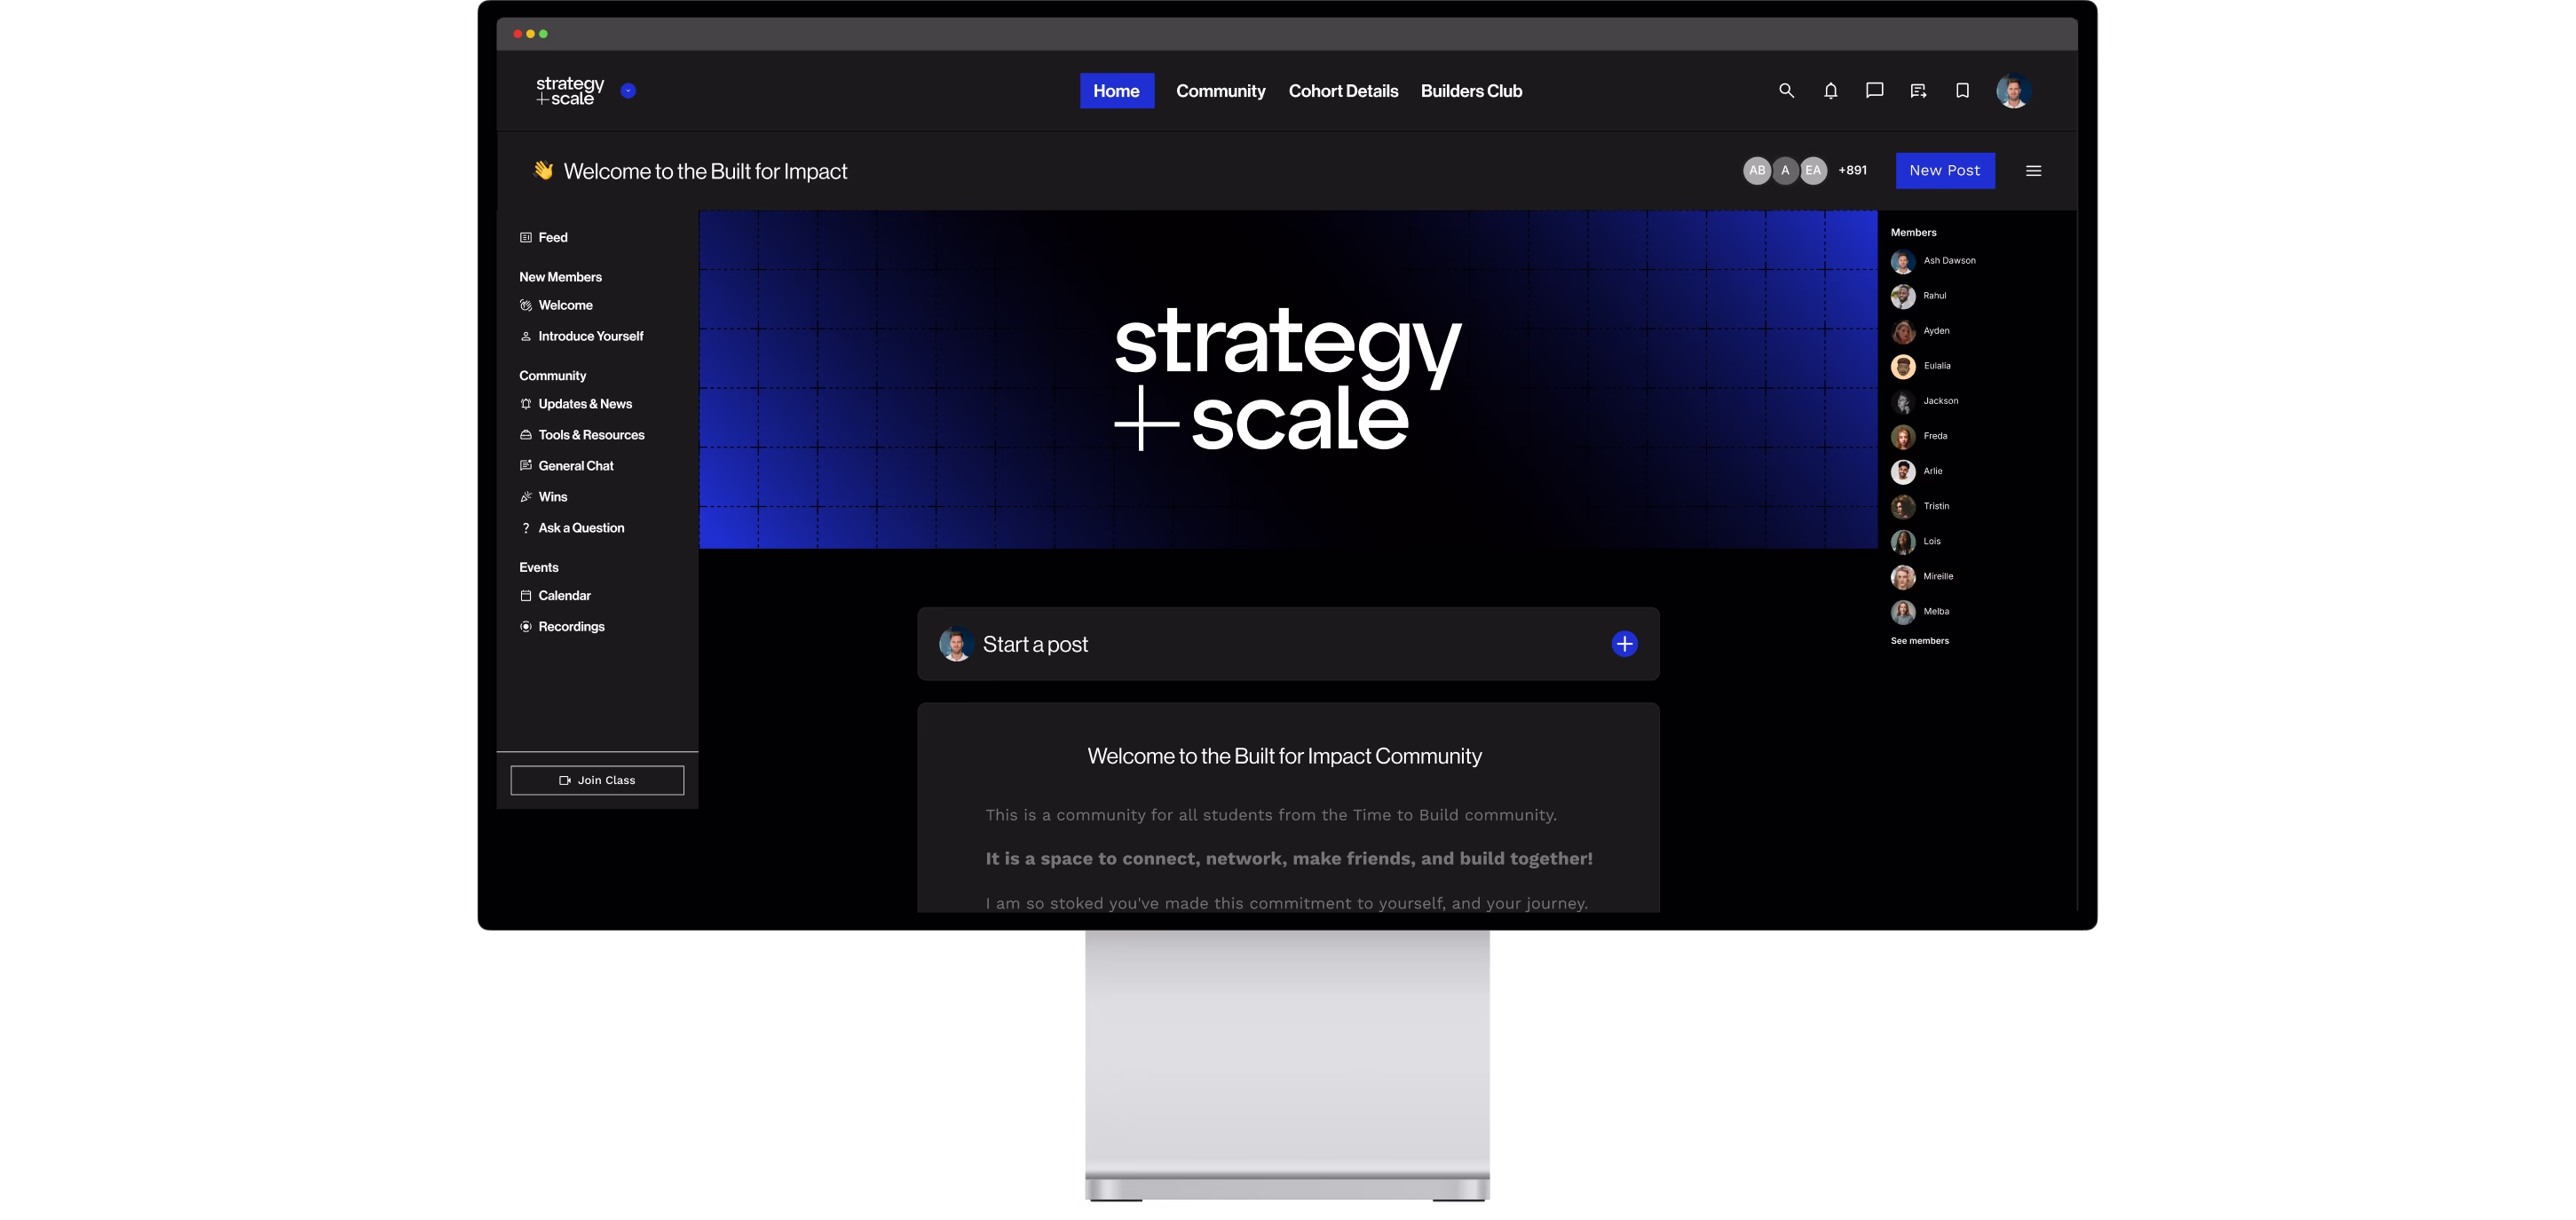
Task: Open direct messages chat icon
Action: tap(1874, 91)
